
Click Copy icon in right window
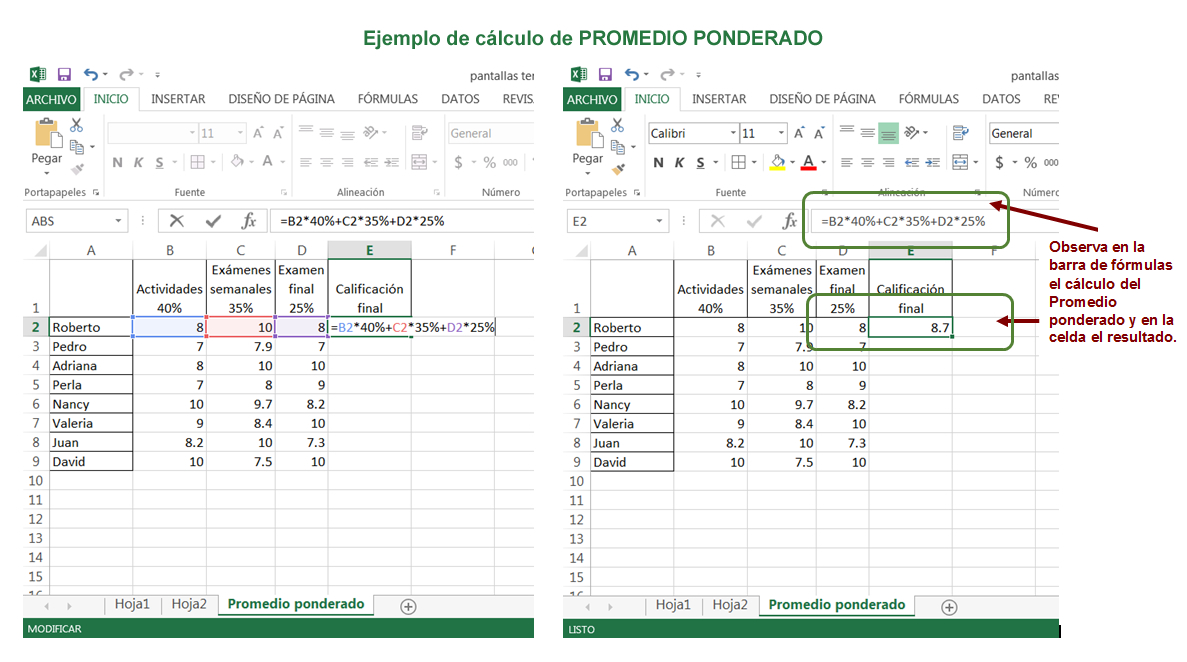618,146
